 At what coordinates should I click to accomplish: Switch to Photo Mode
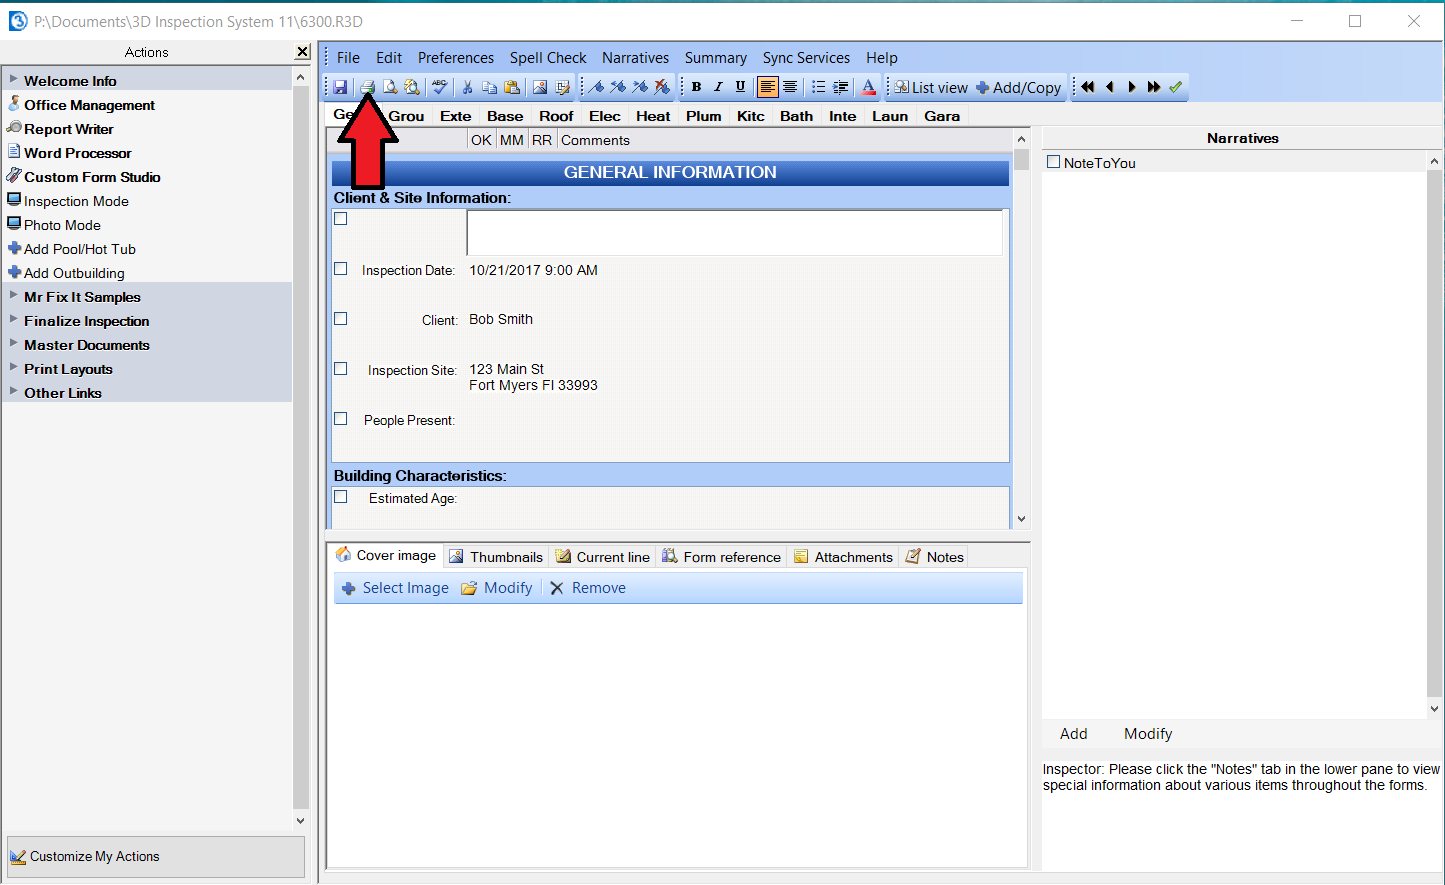click(x=62, y=225)
